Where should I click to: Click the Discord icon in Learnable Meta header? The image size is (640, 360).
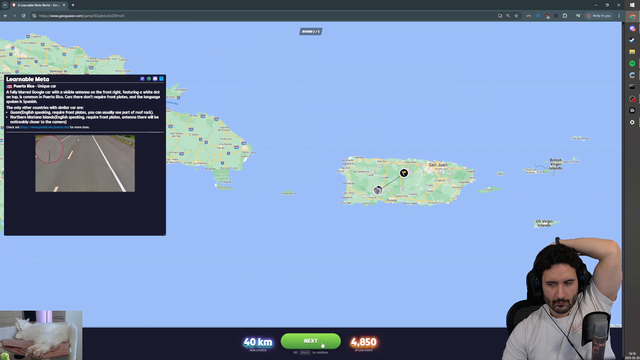click(155, 79)
